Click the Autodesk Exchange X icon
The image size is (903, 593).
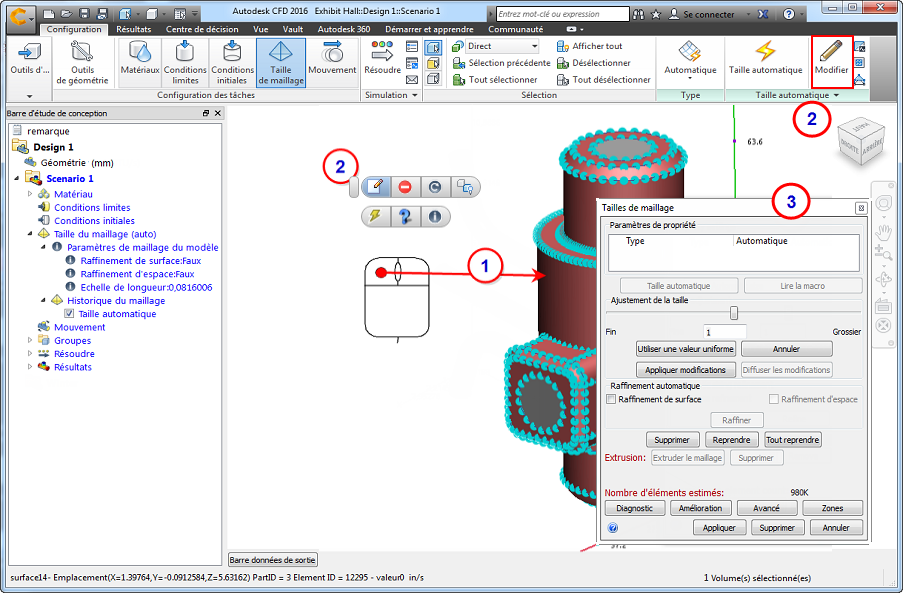coord(763,14)
